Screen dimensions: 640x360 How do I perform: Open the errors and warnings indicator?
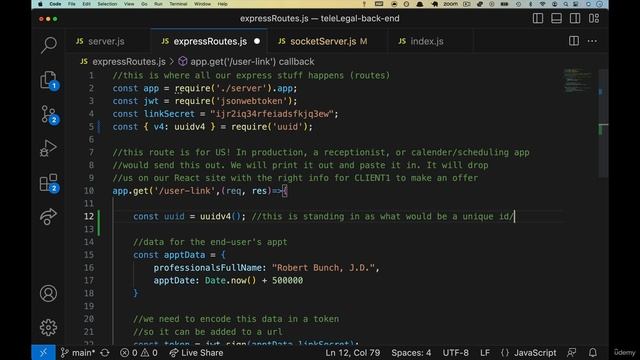point(139,353)
